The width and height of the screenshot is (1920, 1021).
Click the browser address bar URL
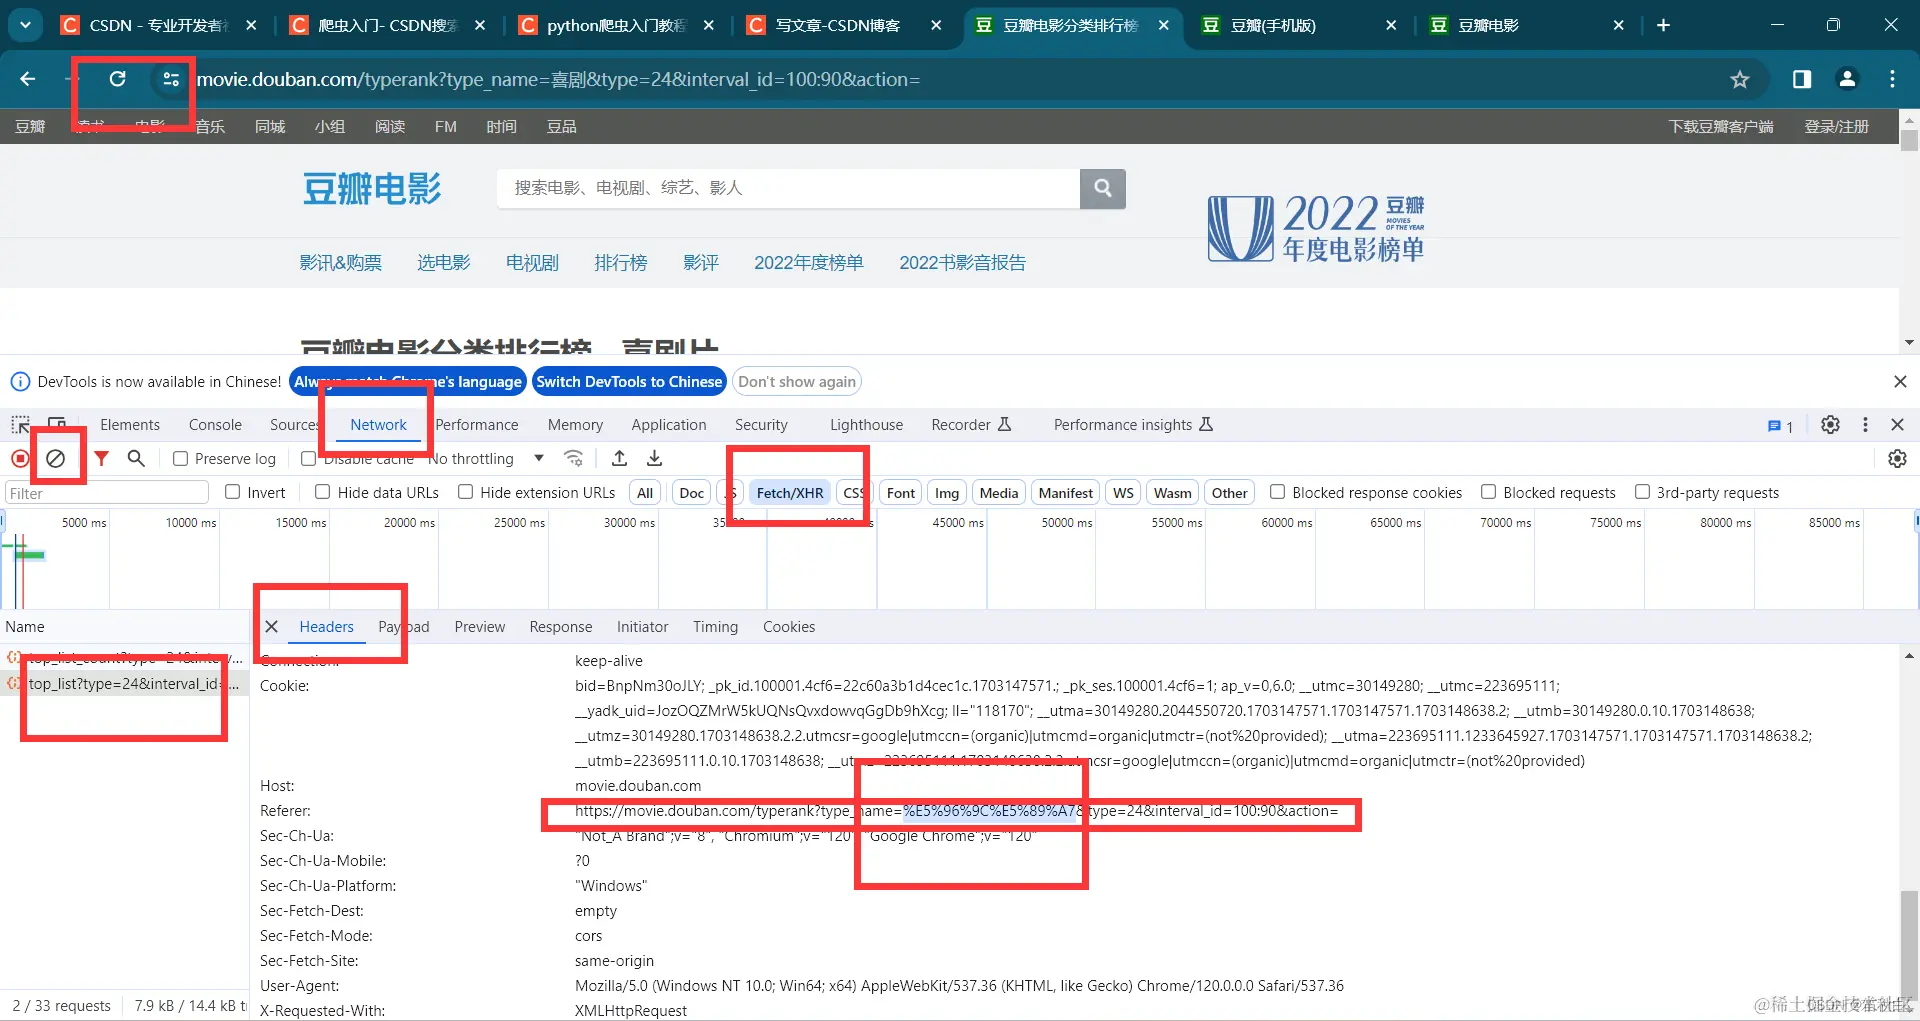click(x=558, y=79)
